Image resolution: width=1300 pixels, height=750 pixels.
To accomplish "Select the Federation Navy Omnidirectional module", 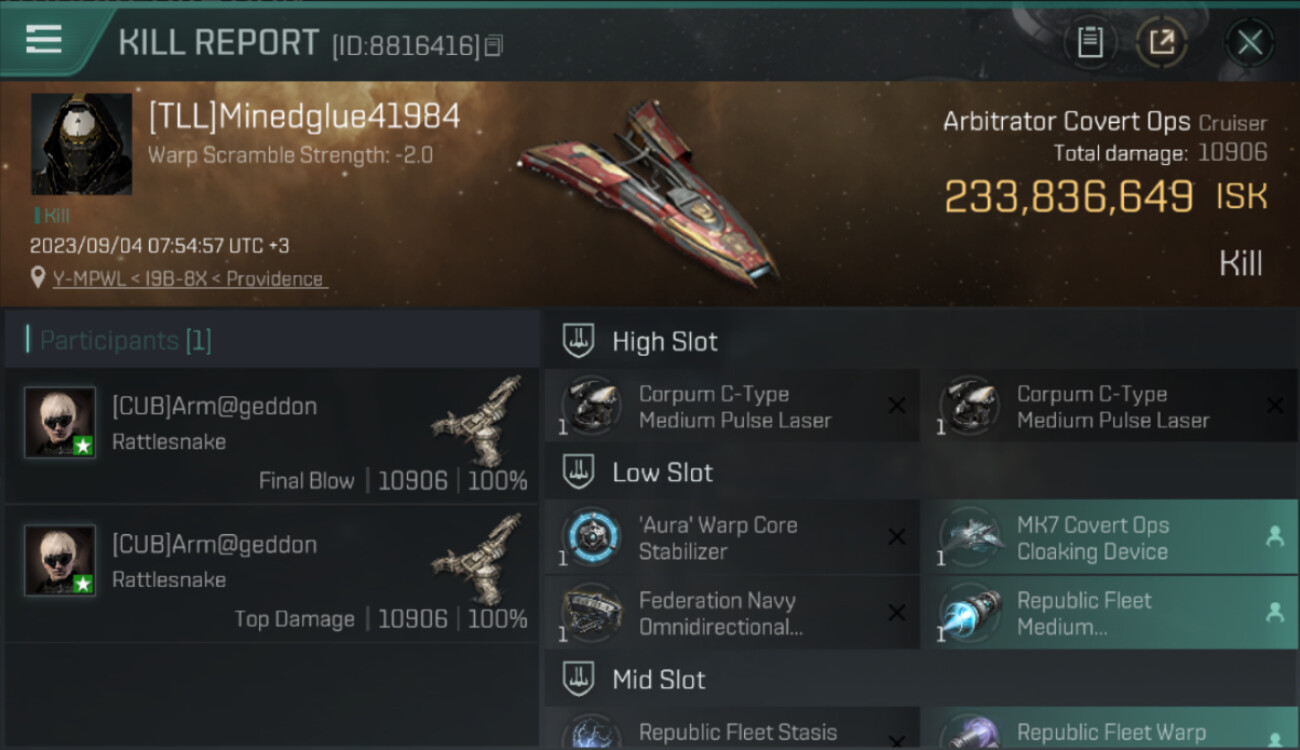I will point(732,613).
